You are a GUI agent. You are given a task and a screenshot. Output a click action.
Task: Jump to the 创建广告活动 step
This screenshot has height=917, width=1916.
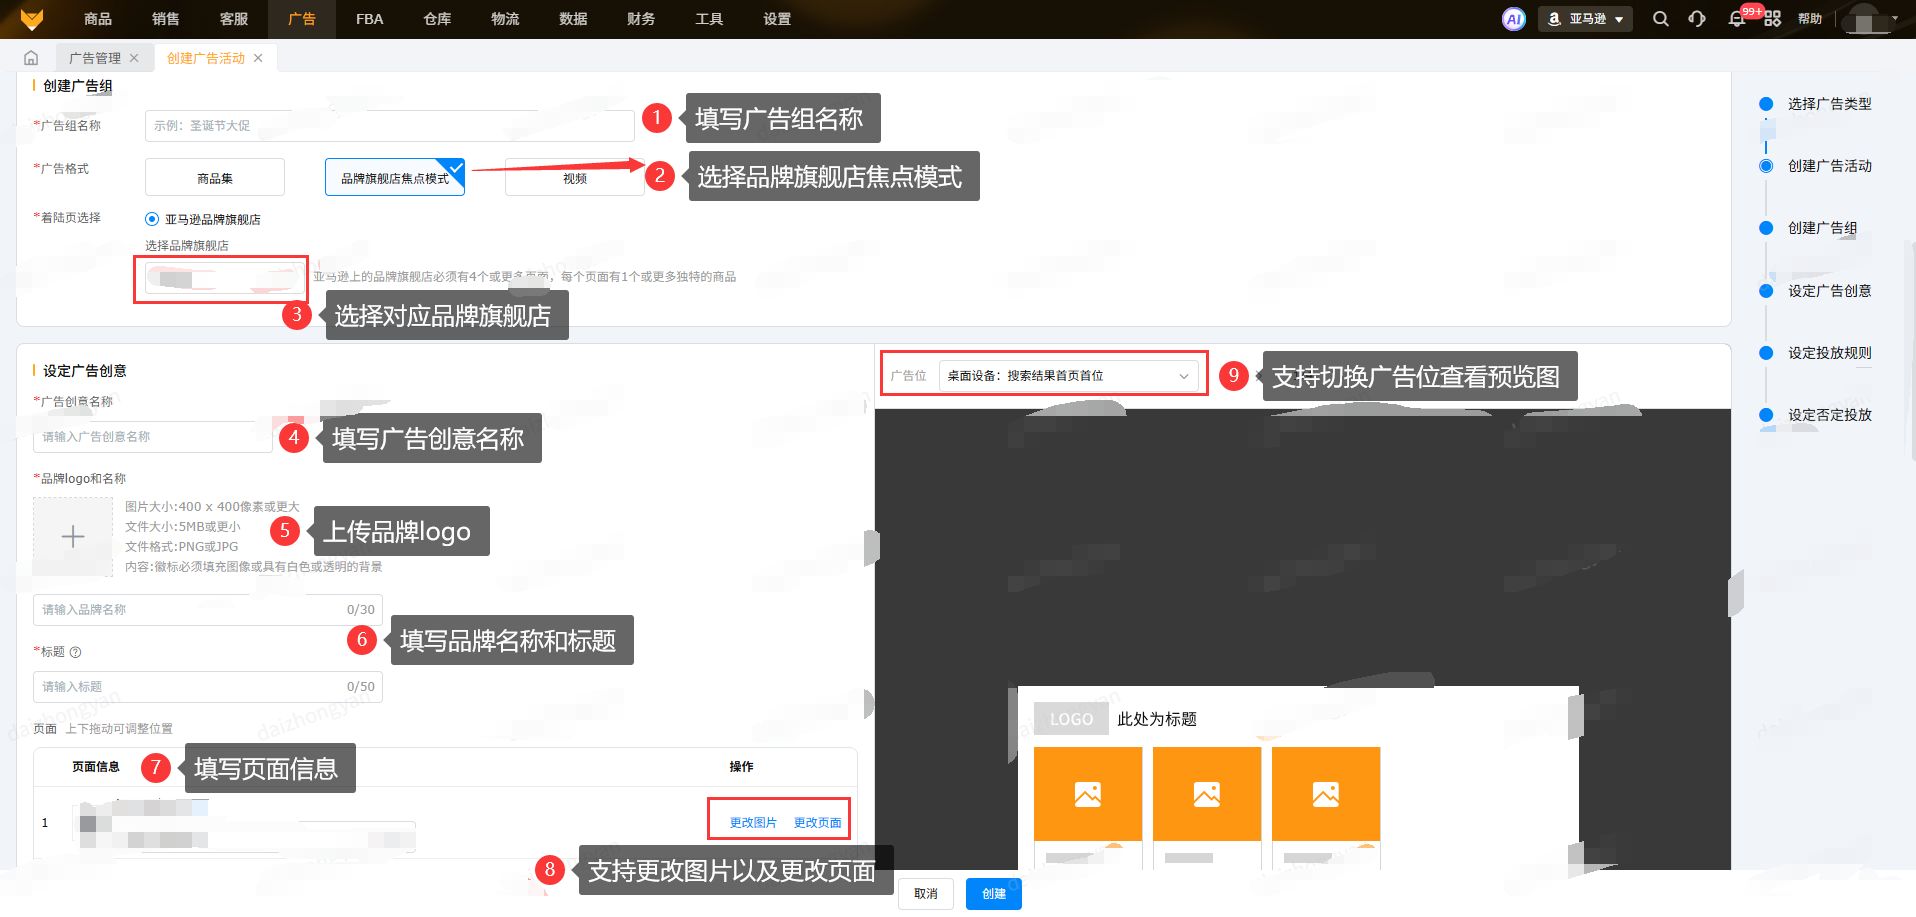tap(1829, 166)
